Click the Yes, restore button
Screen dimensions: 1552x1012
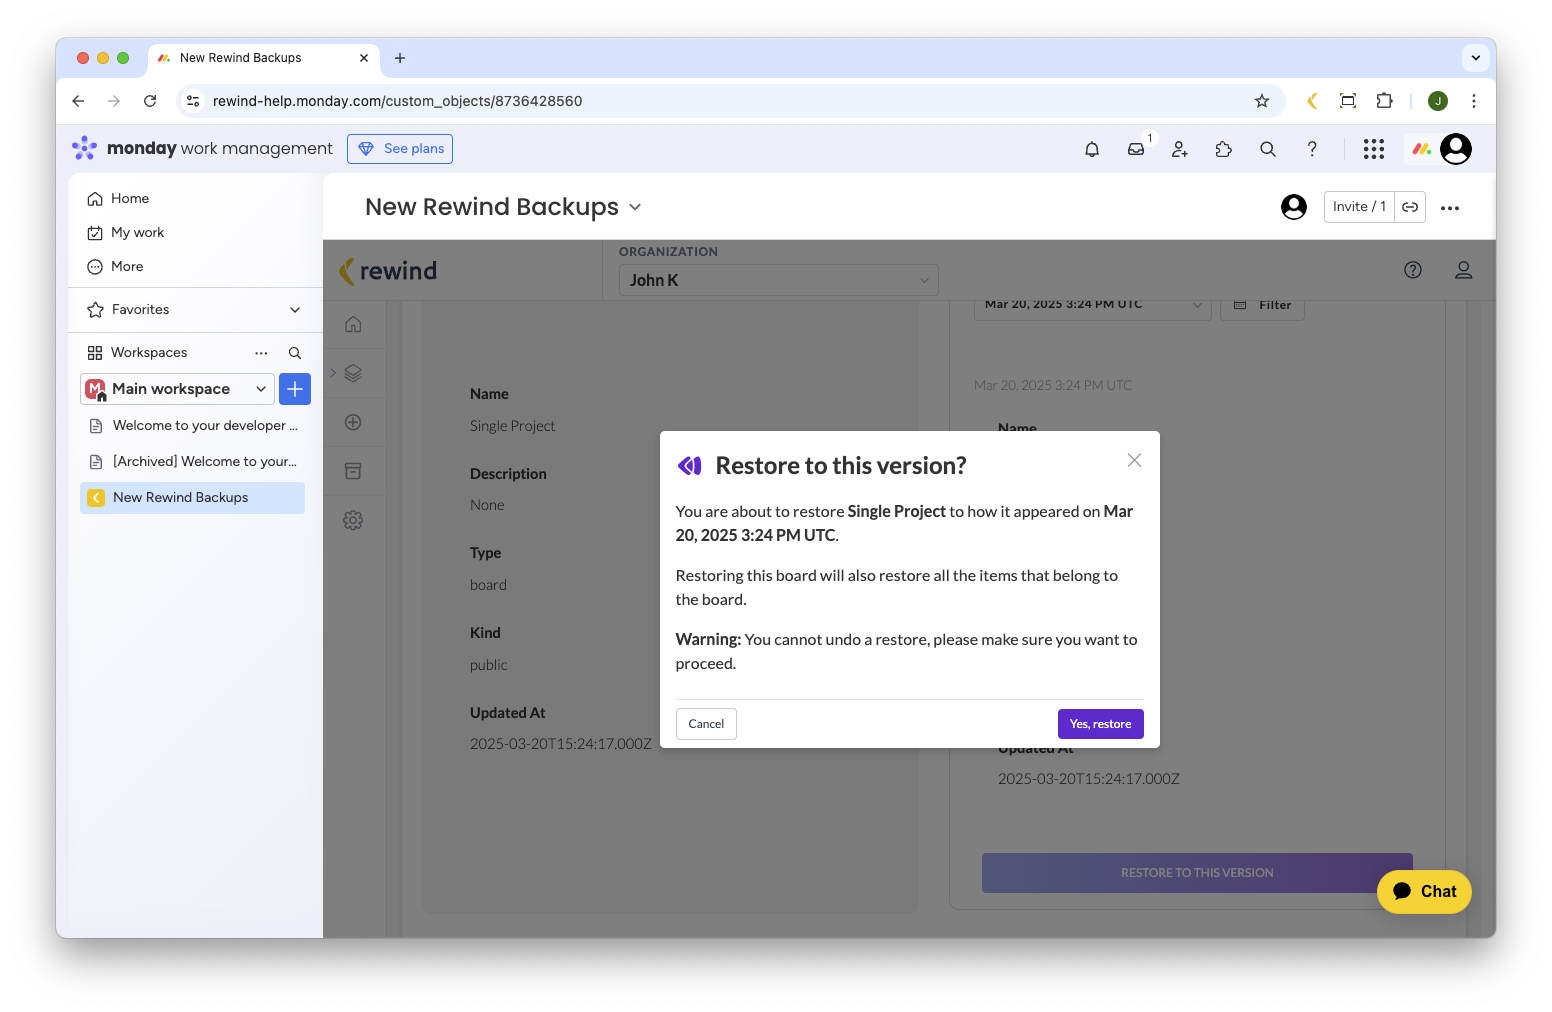pyautogui.click(x=1100, y=724)
